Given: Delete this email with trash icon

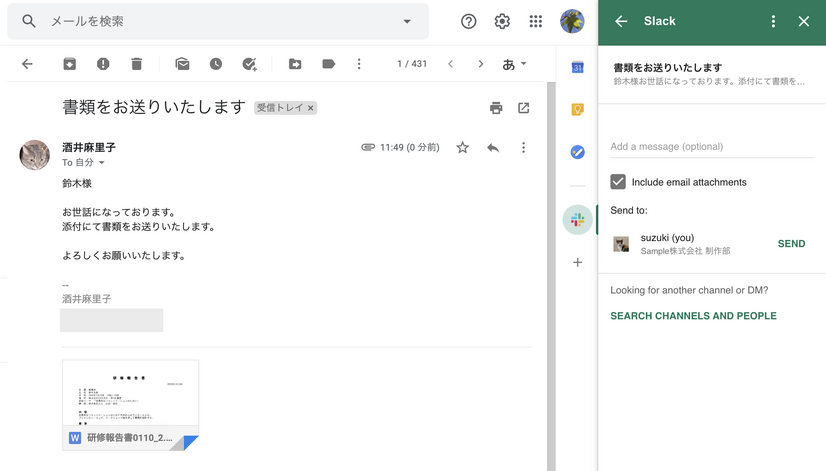Looking at the screenshot, I should click(136, 64).
